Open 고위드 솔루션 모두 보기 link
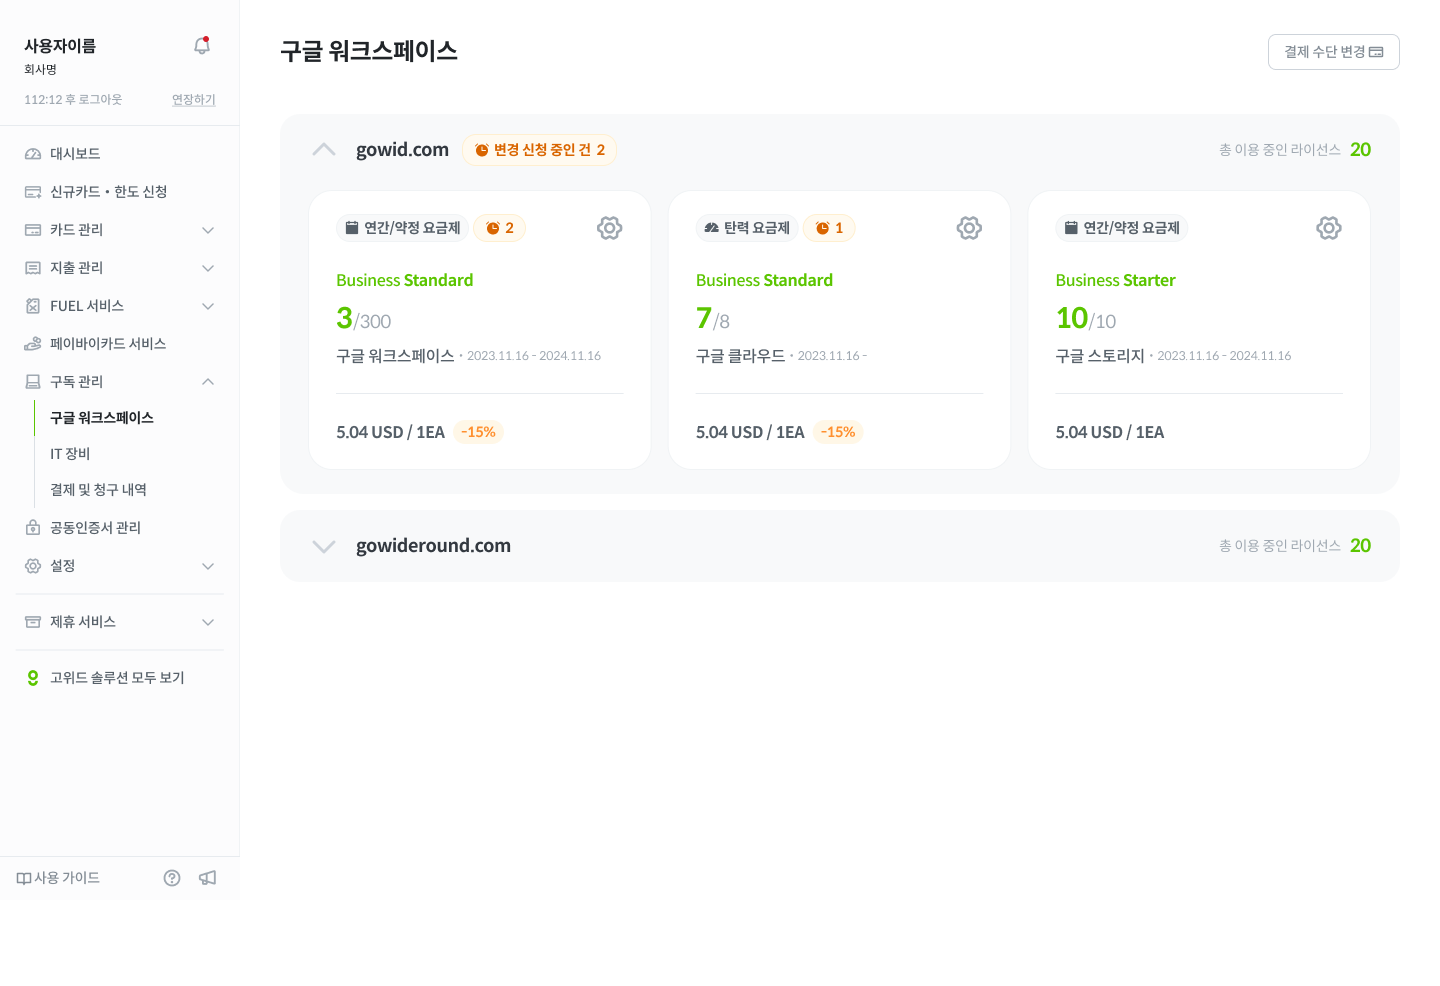Viewport: 1440px width, 986px height. [x=117, y=678]
